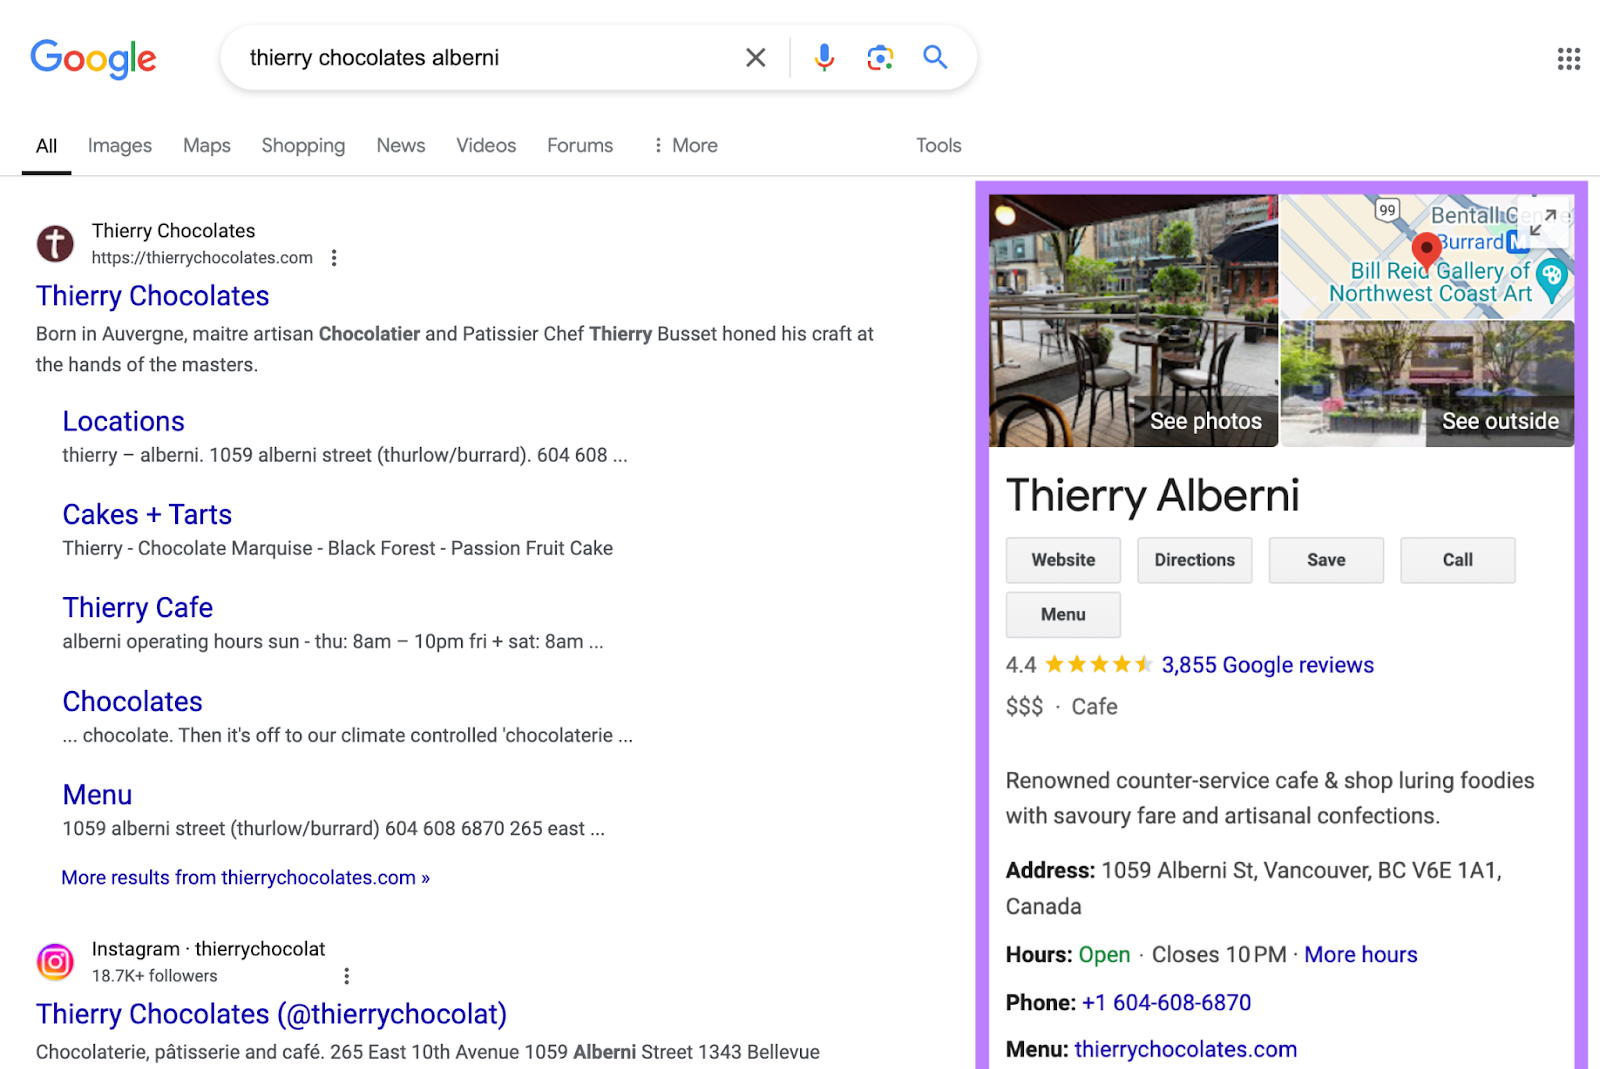Click the Google logo to return home
Image resolution: width=1600 pixels, height=1069 pixels.
pos(93,58)
